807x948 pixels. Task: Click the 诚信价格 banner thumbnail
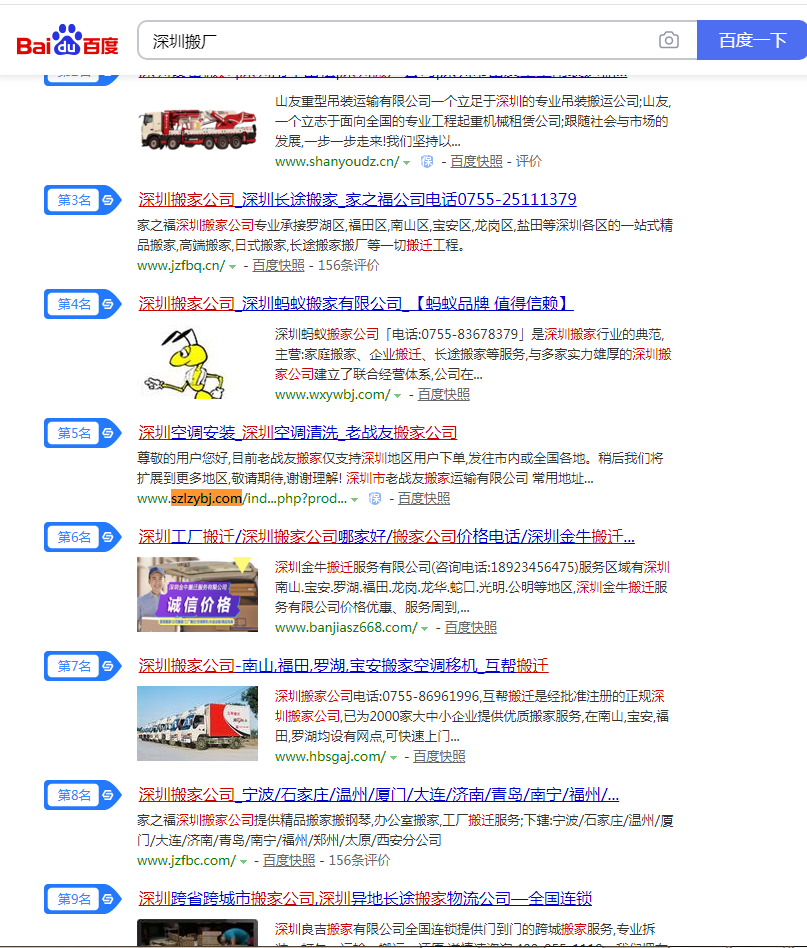click(198, 594)
